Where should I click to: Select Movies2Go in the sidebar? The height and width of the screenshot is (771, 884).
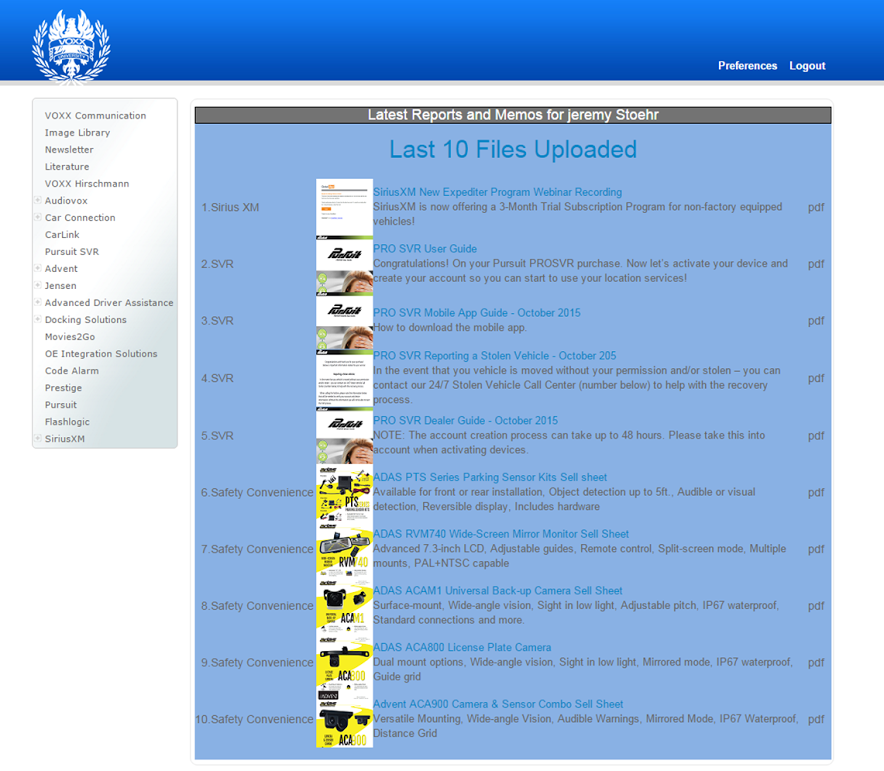click(70, 336)
